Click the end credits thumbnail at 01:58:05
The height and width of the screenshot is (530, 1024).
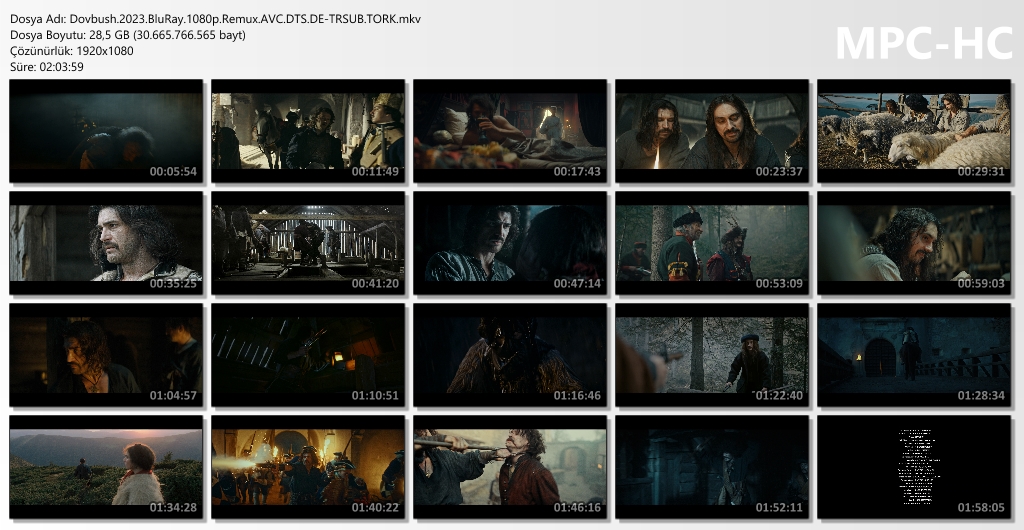(914, 467)
